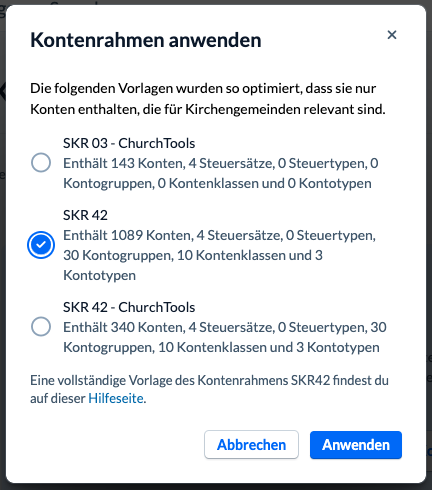432x490 pixels.
Task: Click the Kontenrahmen anwenden dialog heading
Action: pyautogui.click(x=146, y=40)
